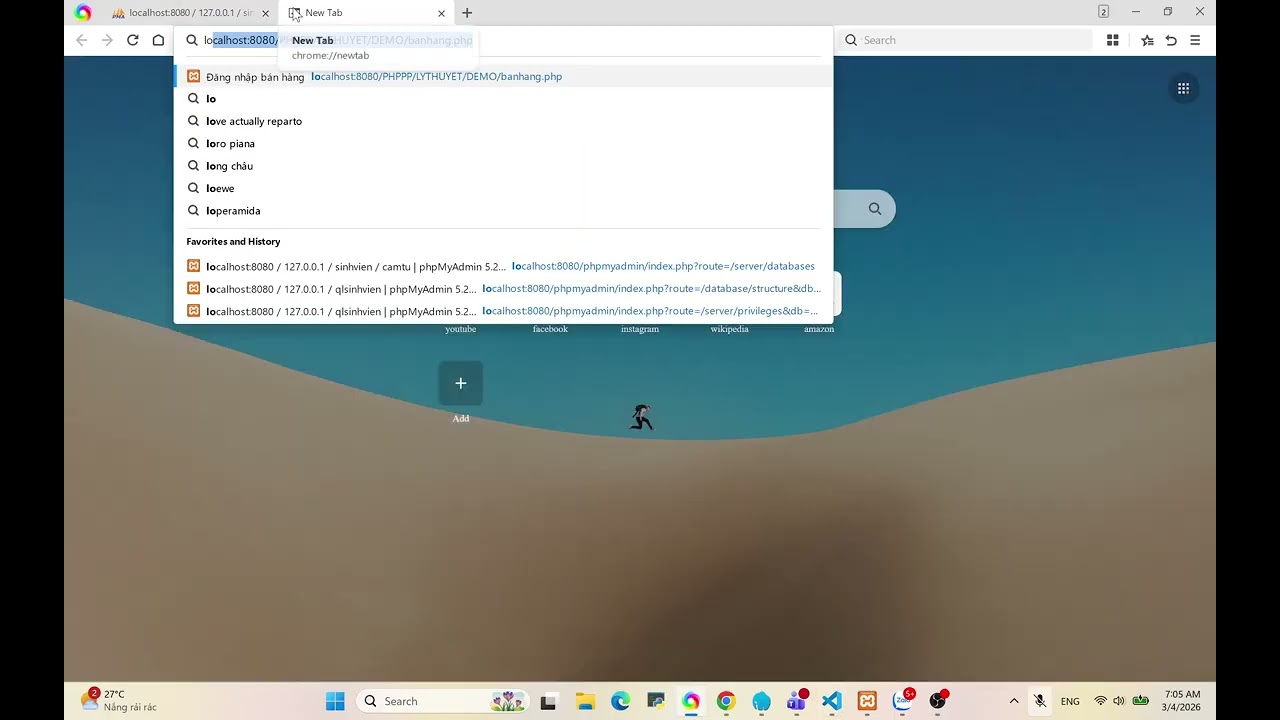Open the network Wi-Fi tray icon

(1100, 701)
